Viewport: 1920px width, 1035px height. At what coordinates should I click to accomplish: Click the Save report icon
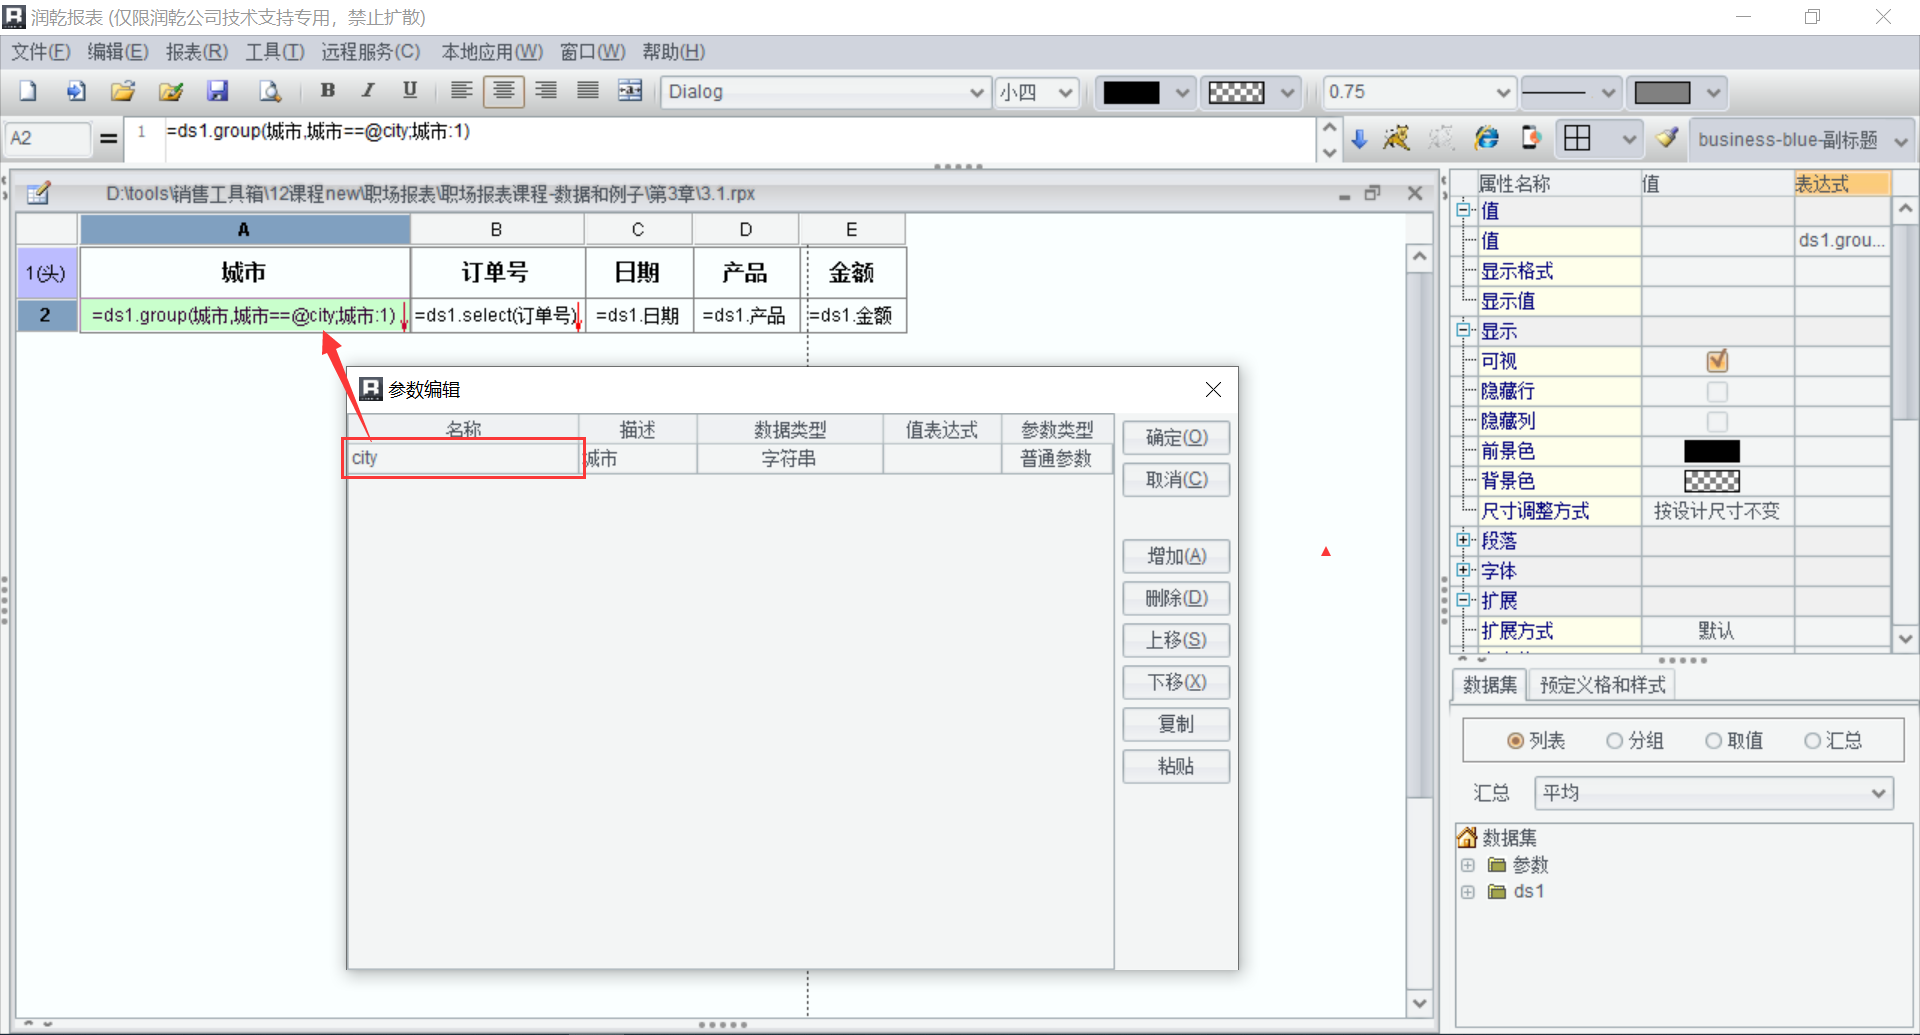click(x=217, y=91)
